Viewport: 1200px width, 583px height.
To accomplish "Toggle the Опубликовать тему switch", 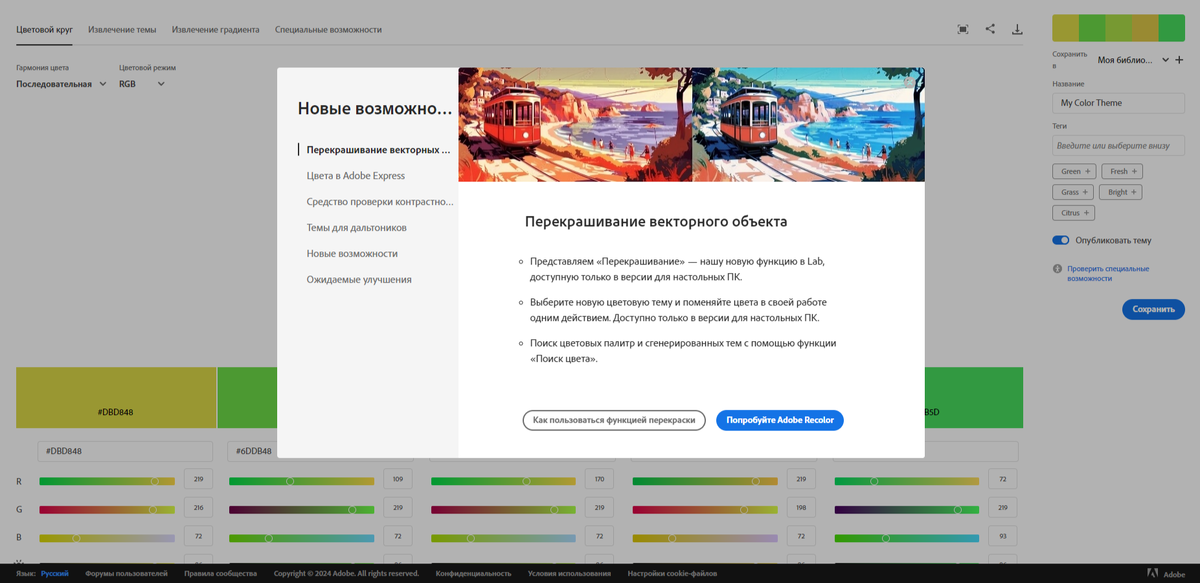I will point(1061,240).
